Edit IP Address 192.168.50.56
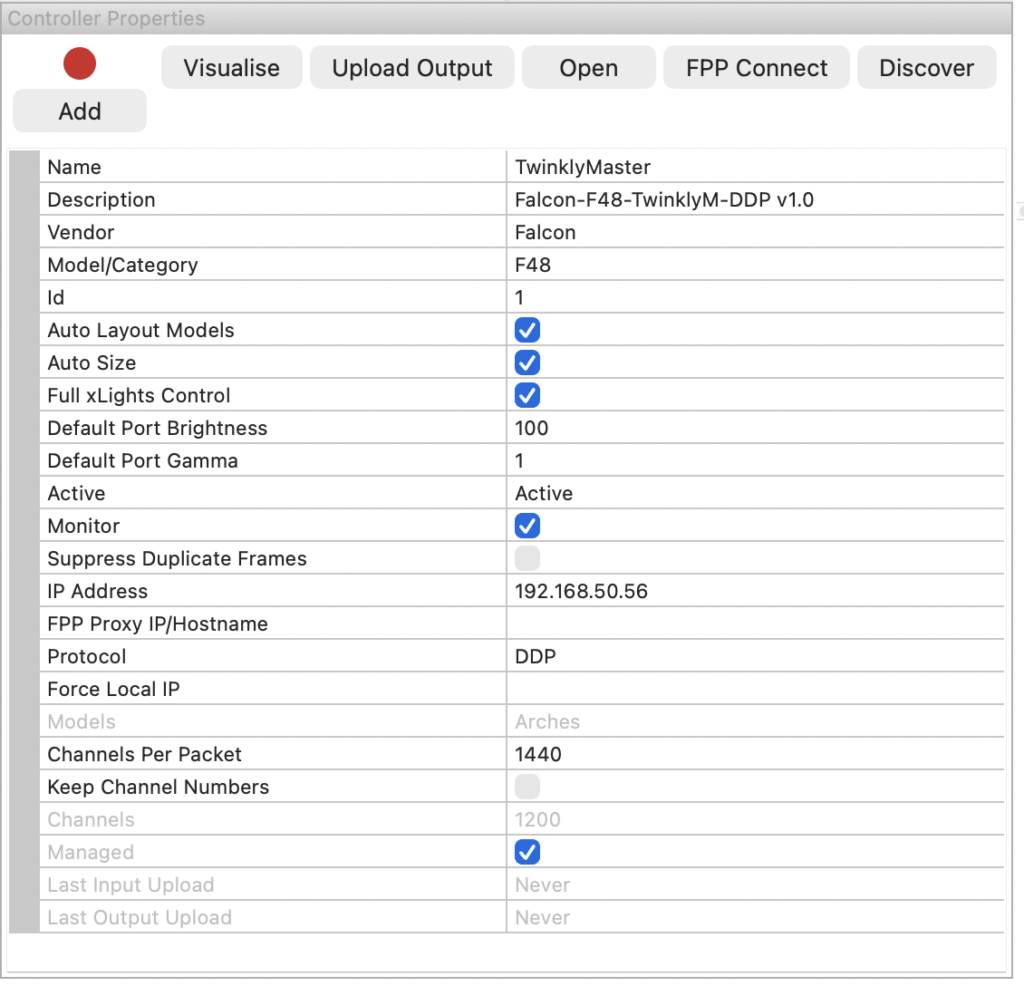Screen dimensions: 1024x986 [x=756, y=591]
